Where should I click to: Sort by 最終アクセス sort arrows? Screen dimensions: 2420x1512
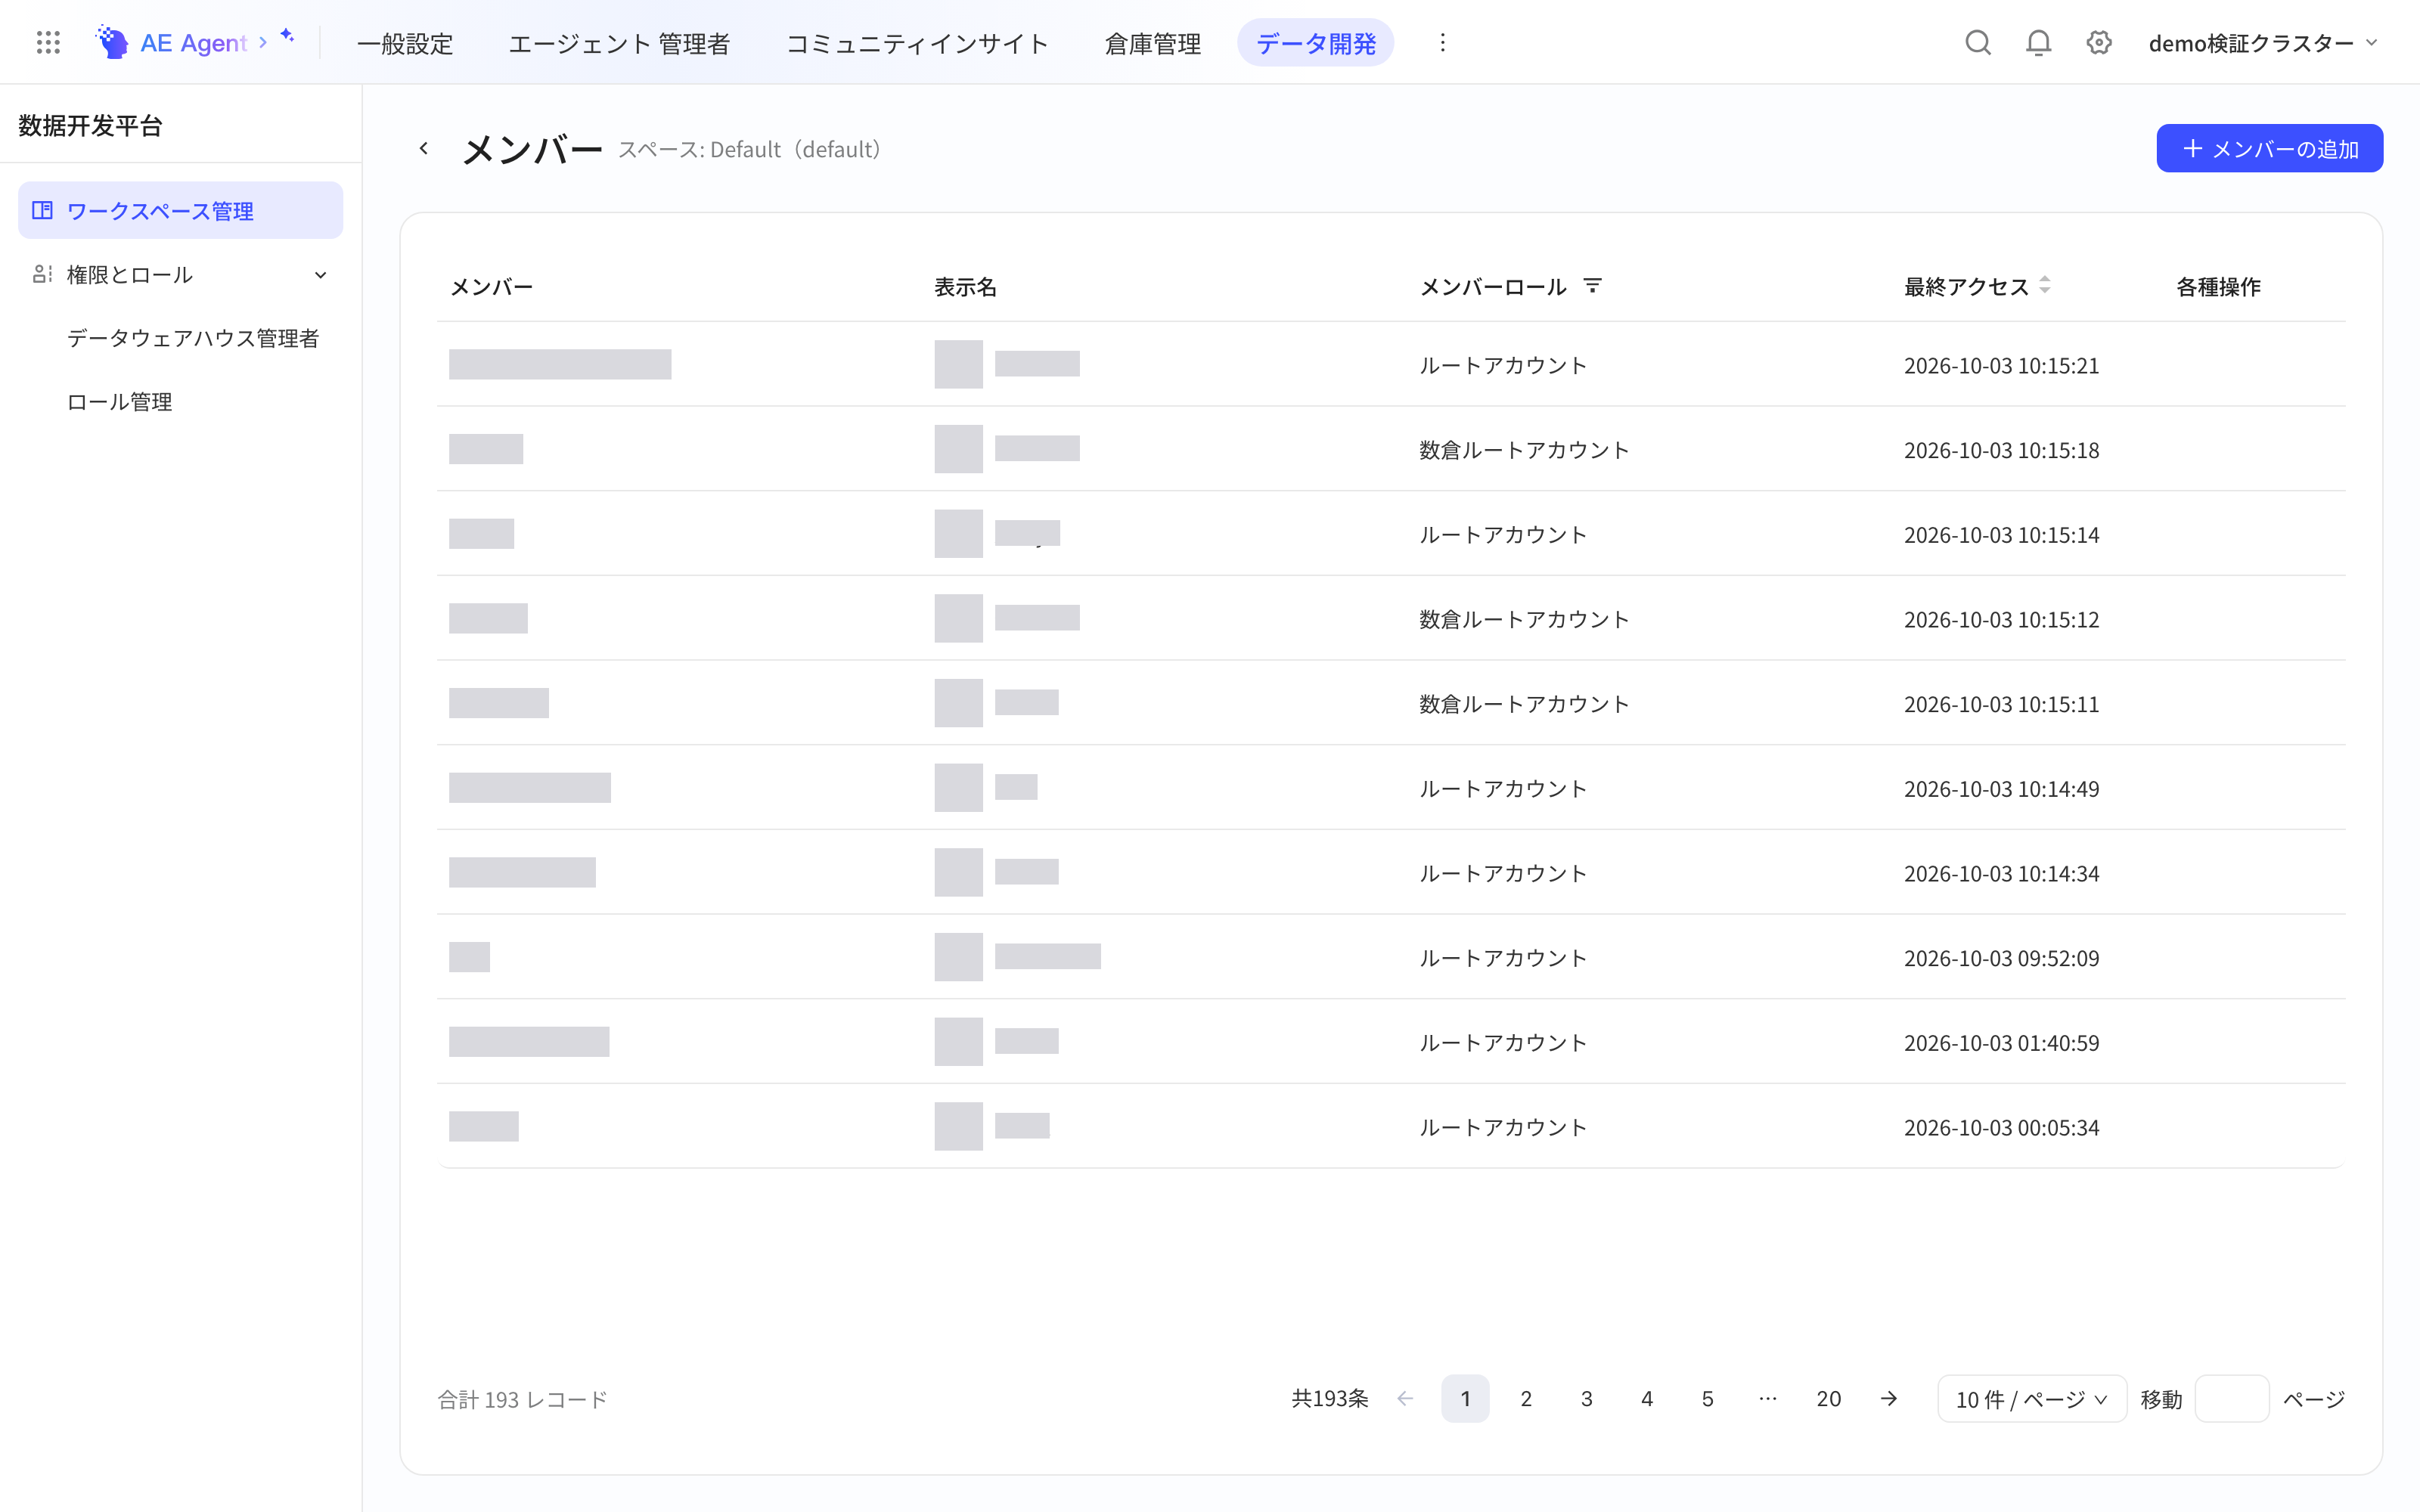(2045, 285)
